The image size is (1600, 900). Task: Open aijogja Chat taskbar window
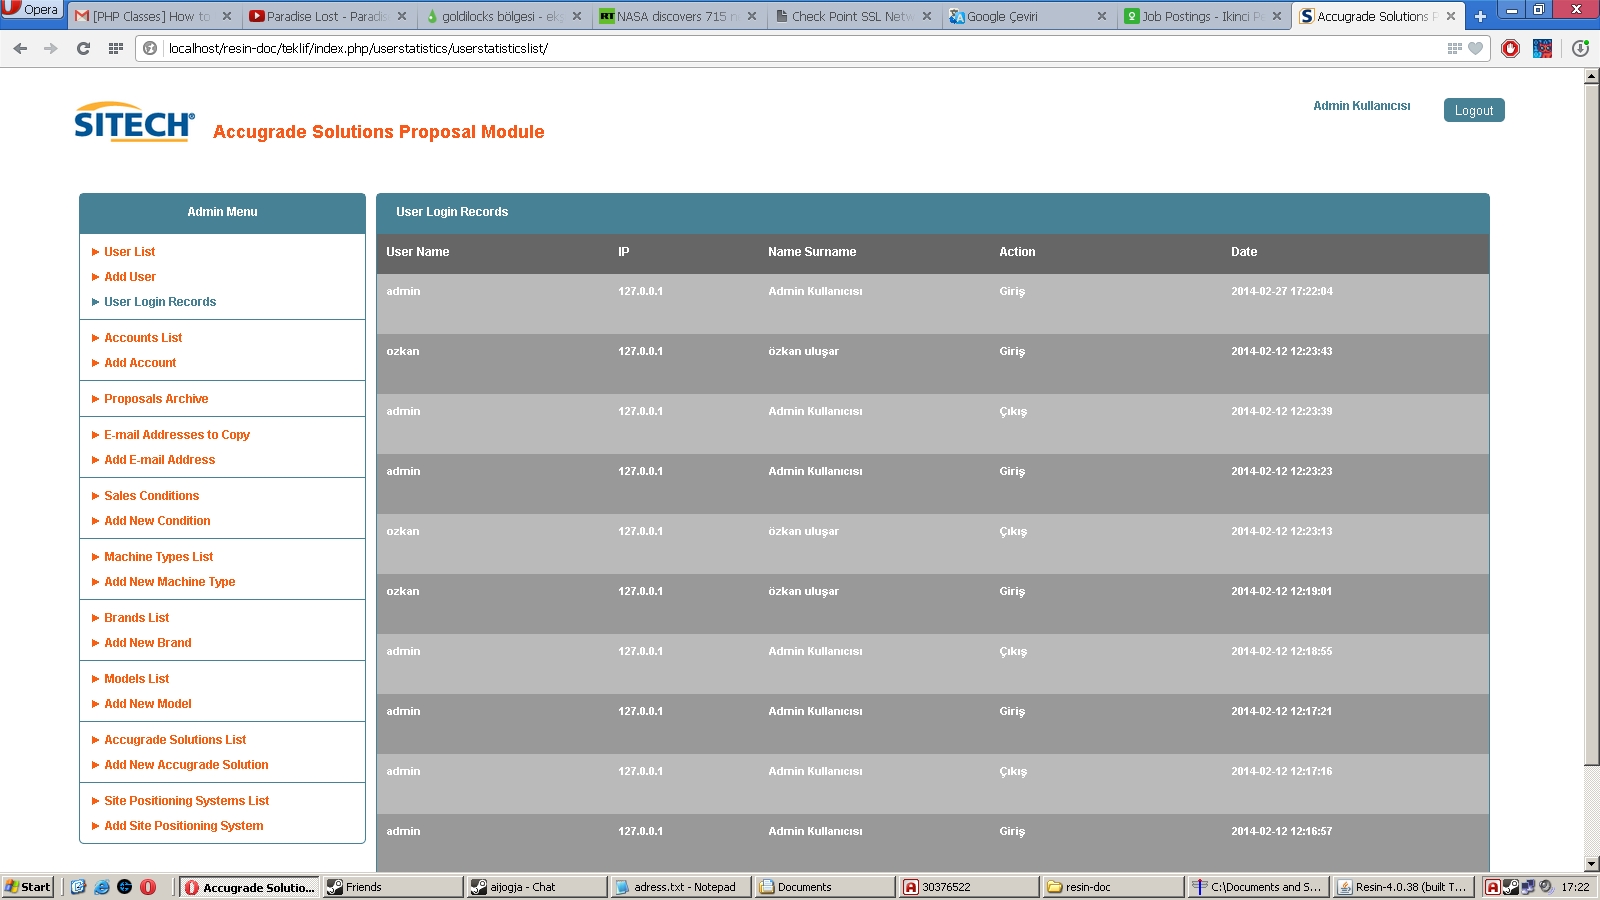point(537,887)
